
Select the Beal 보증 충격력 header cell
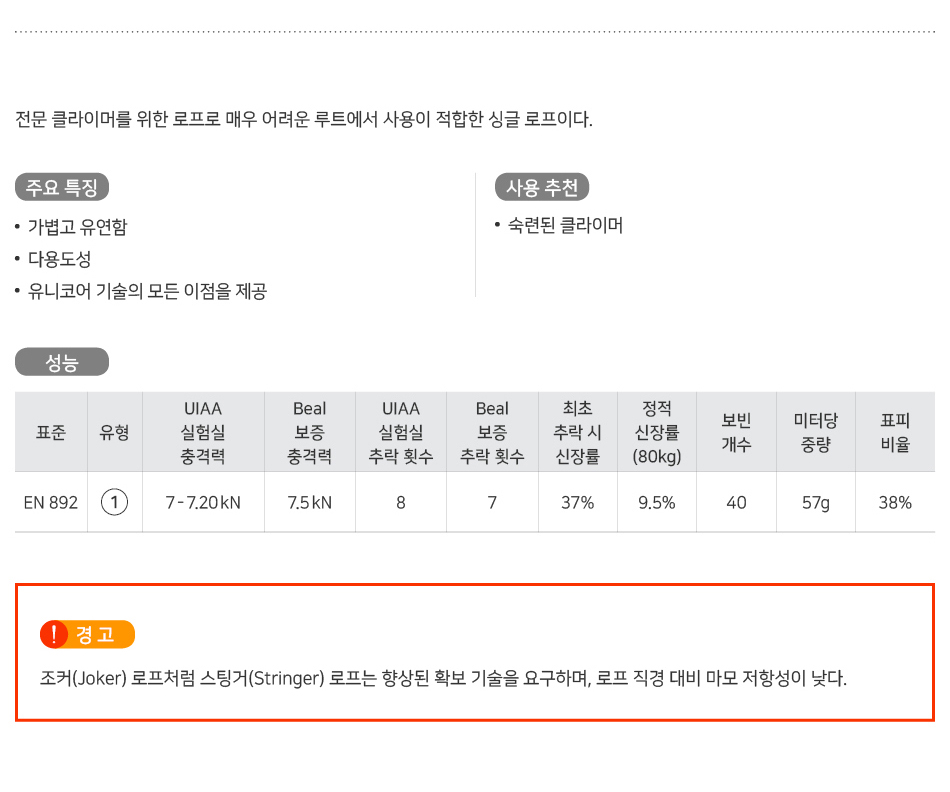coord(310,432)
